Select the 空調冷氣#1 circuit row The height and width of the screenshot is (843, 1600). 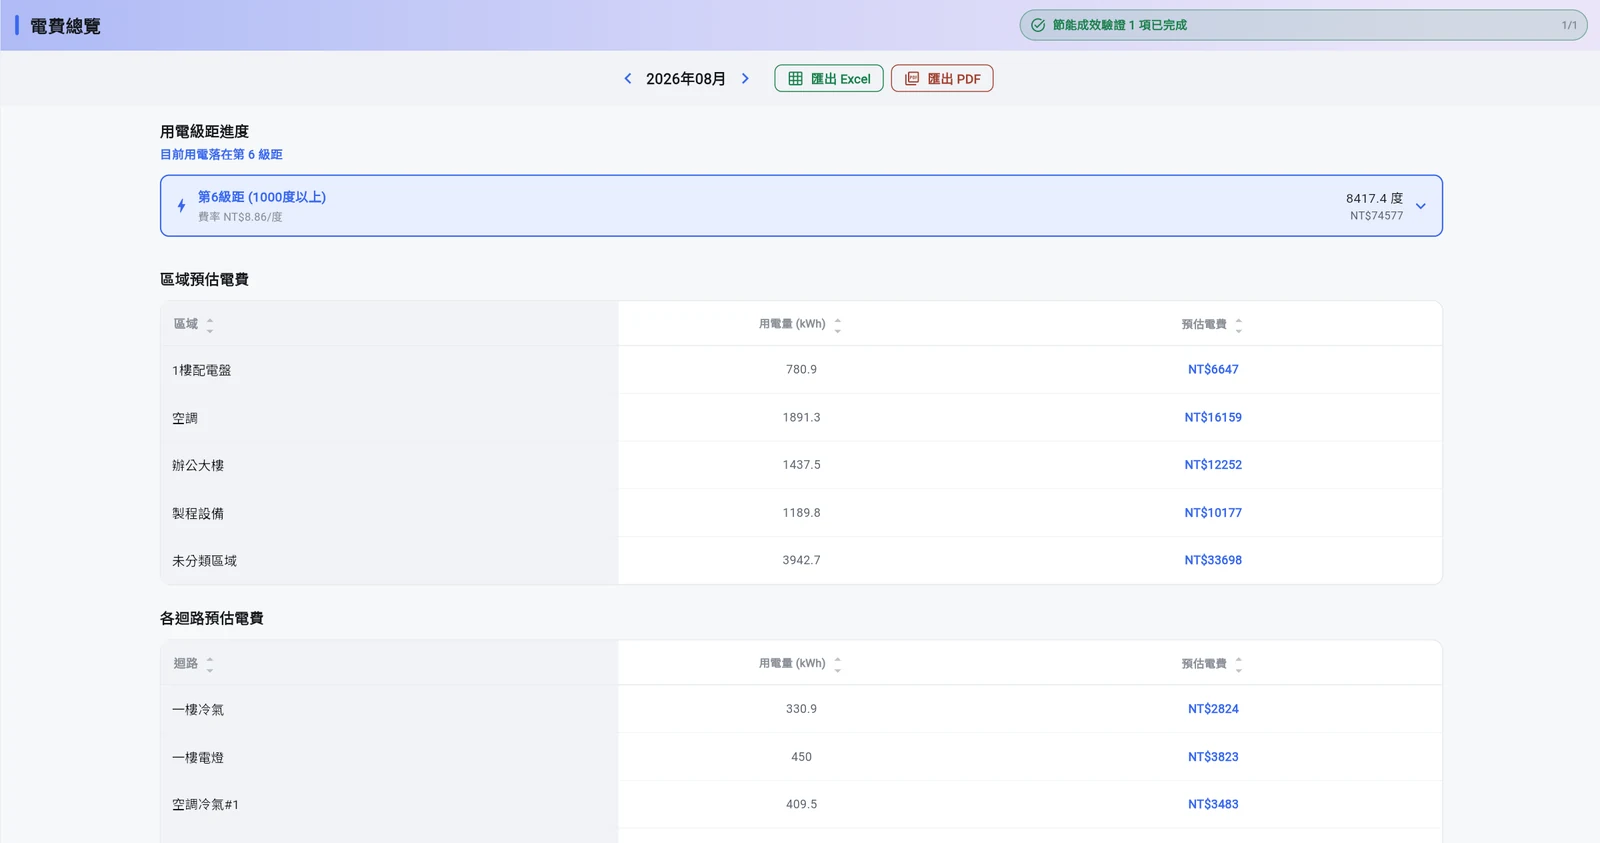(x=801, y=805)
